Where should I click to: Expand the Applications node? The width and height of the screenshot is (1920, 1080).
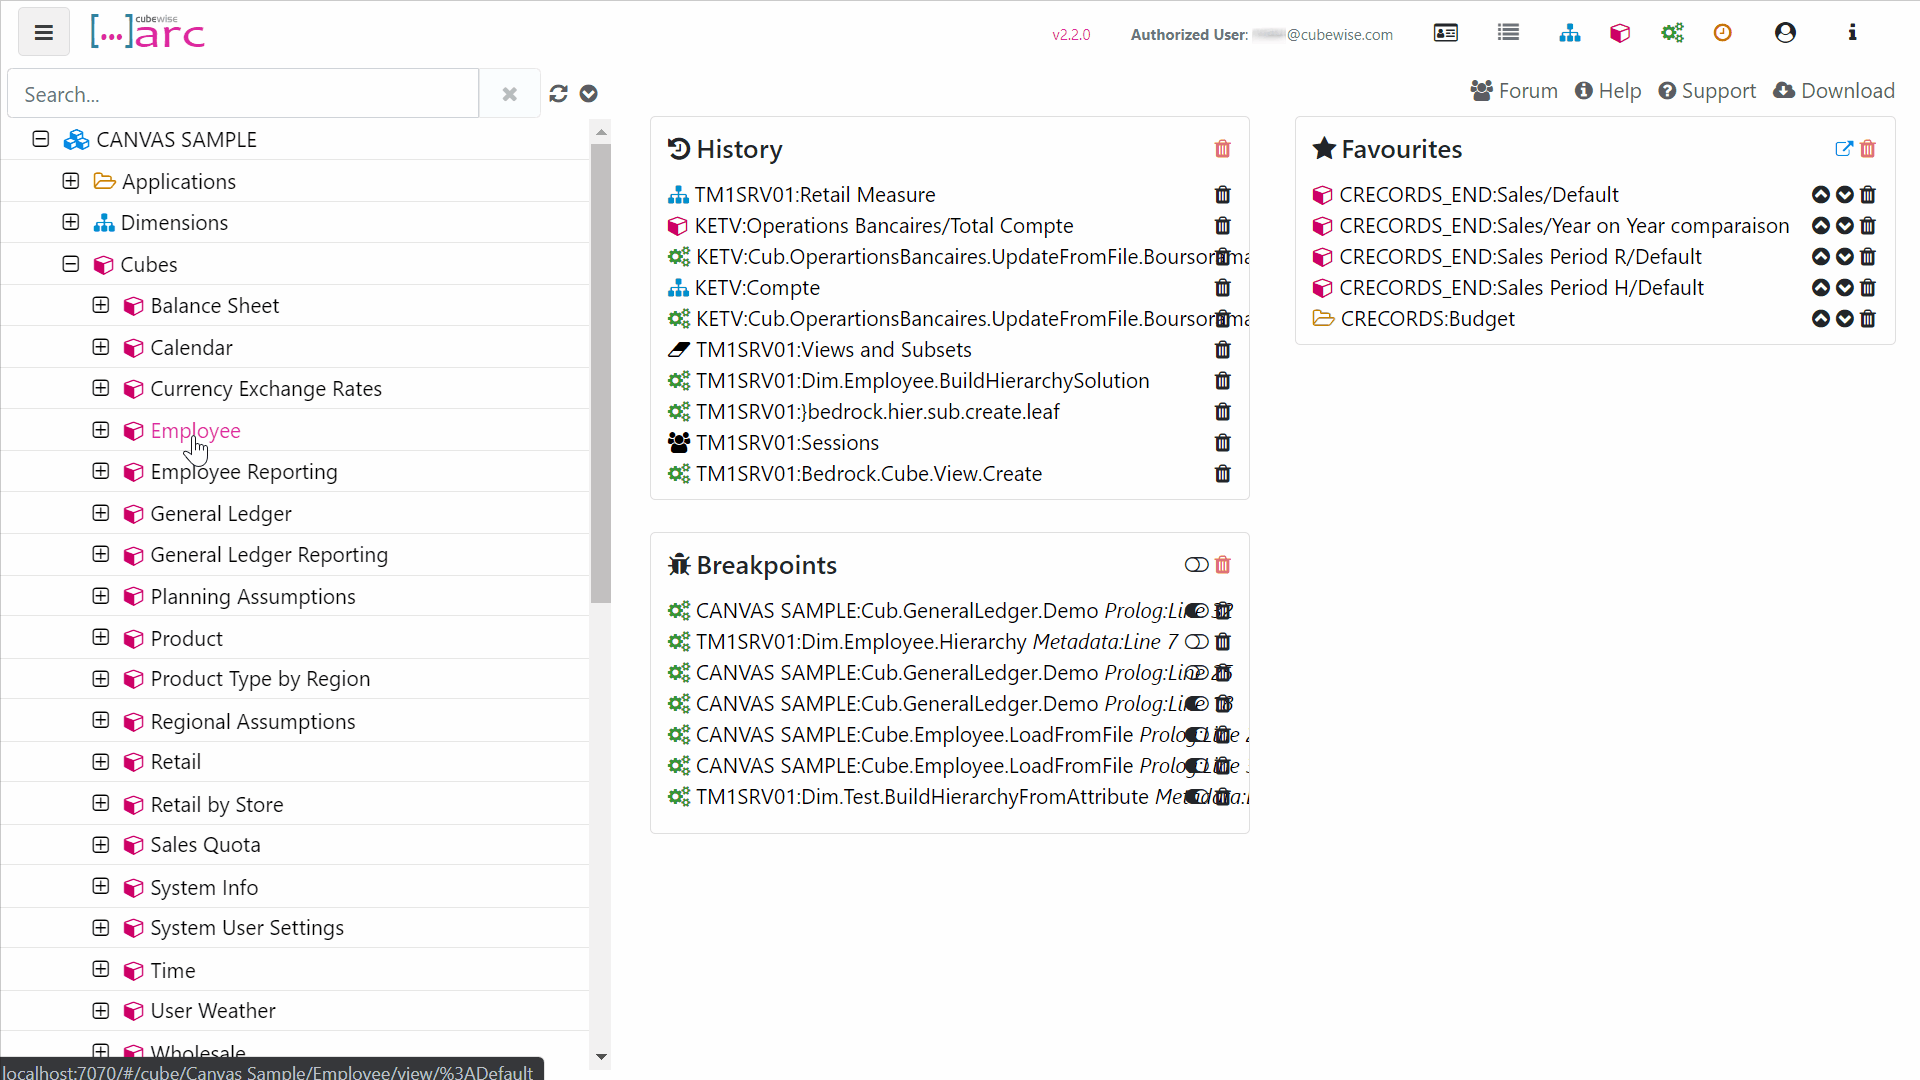[70, 181]
